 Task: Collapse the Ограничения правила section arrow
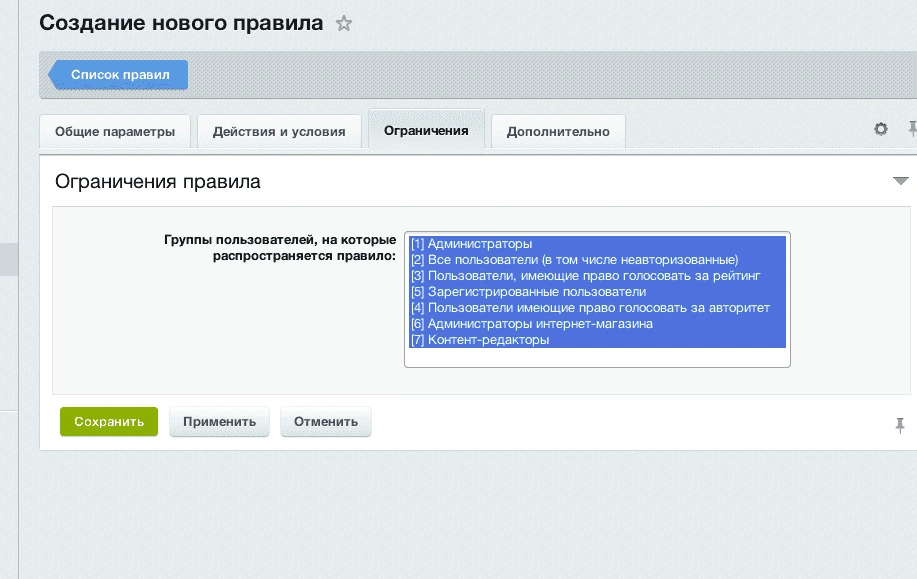pyautogui.click(x=901, y=181)
